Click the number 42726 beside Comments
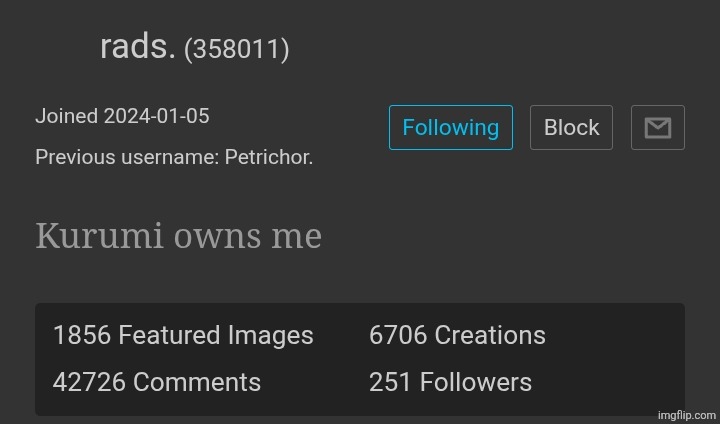Viewport: 720px width, 424px height. point(89,382)
